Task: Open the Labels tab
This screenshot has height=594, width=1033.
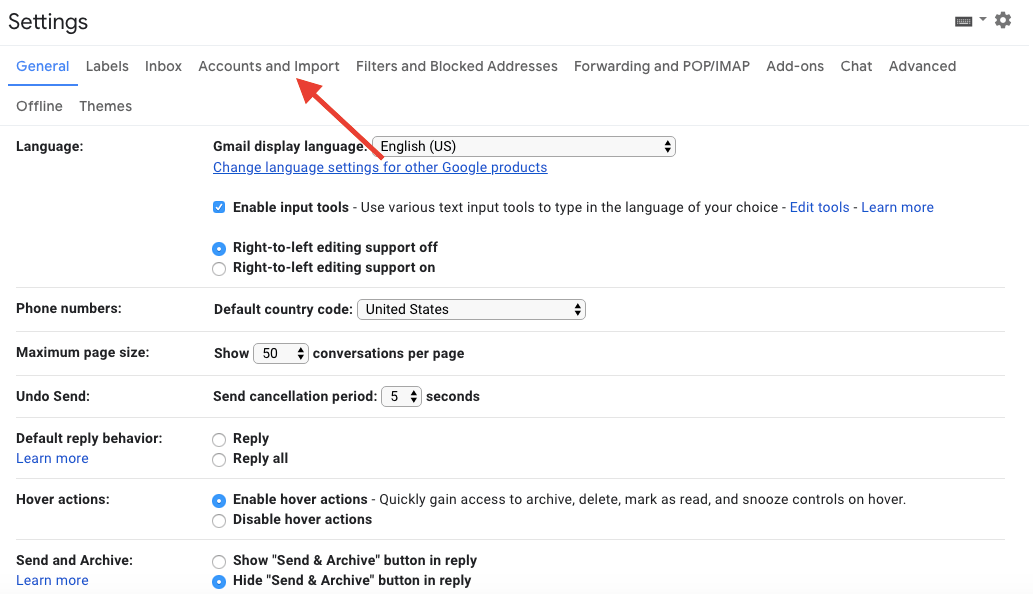Action: pos(107,67)
